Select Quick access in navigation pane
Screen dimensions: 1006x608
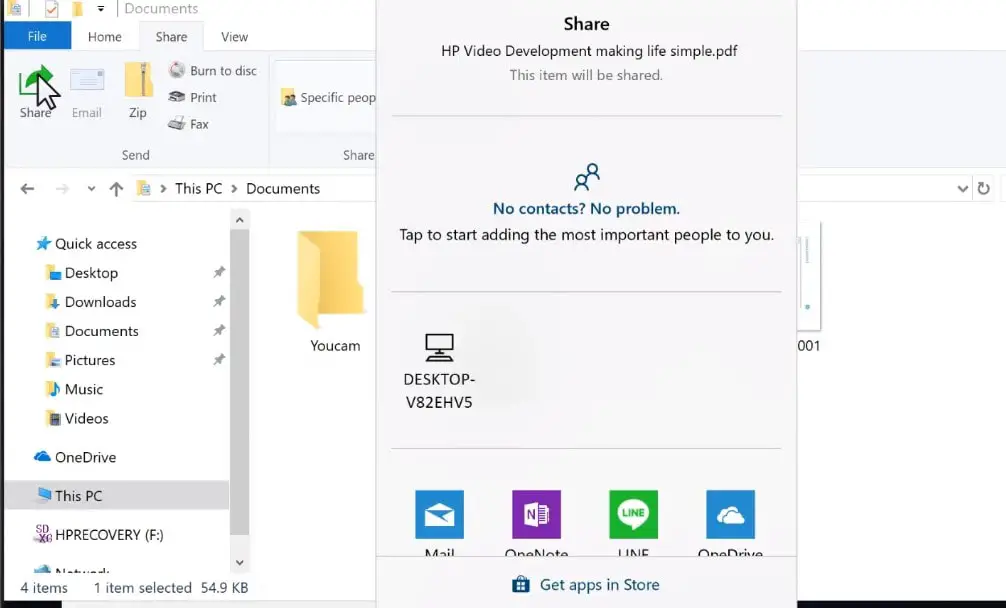click(86, 244)
